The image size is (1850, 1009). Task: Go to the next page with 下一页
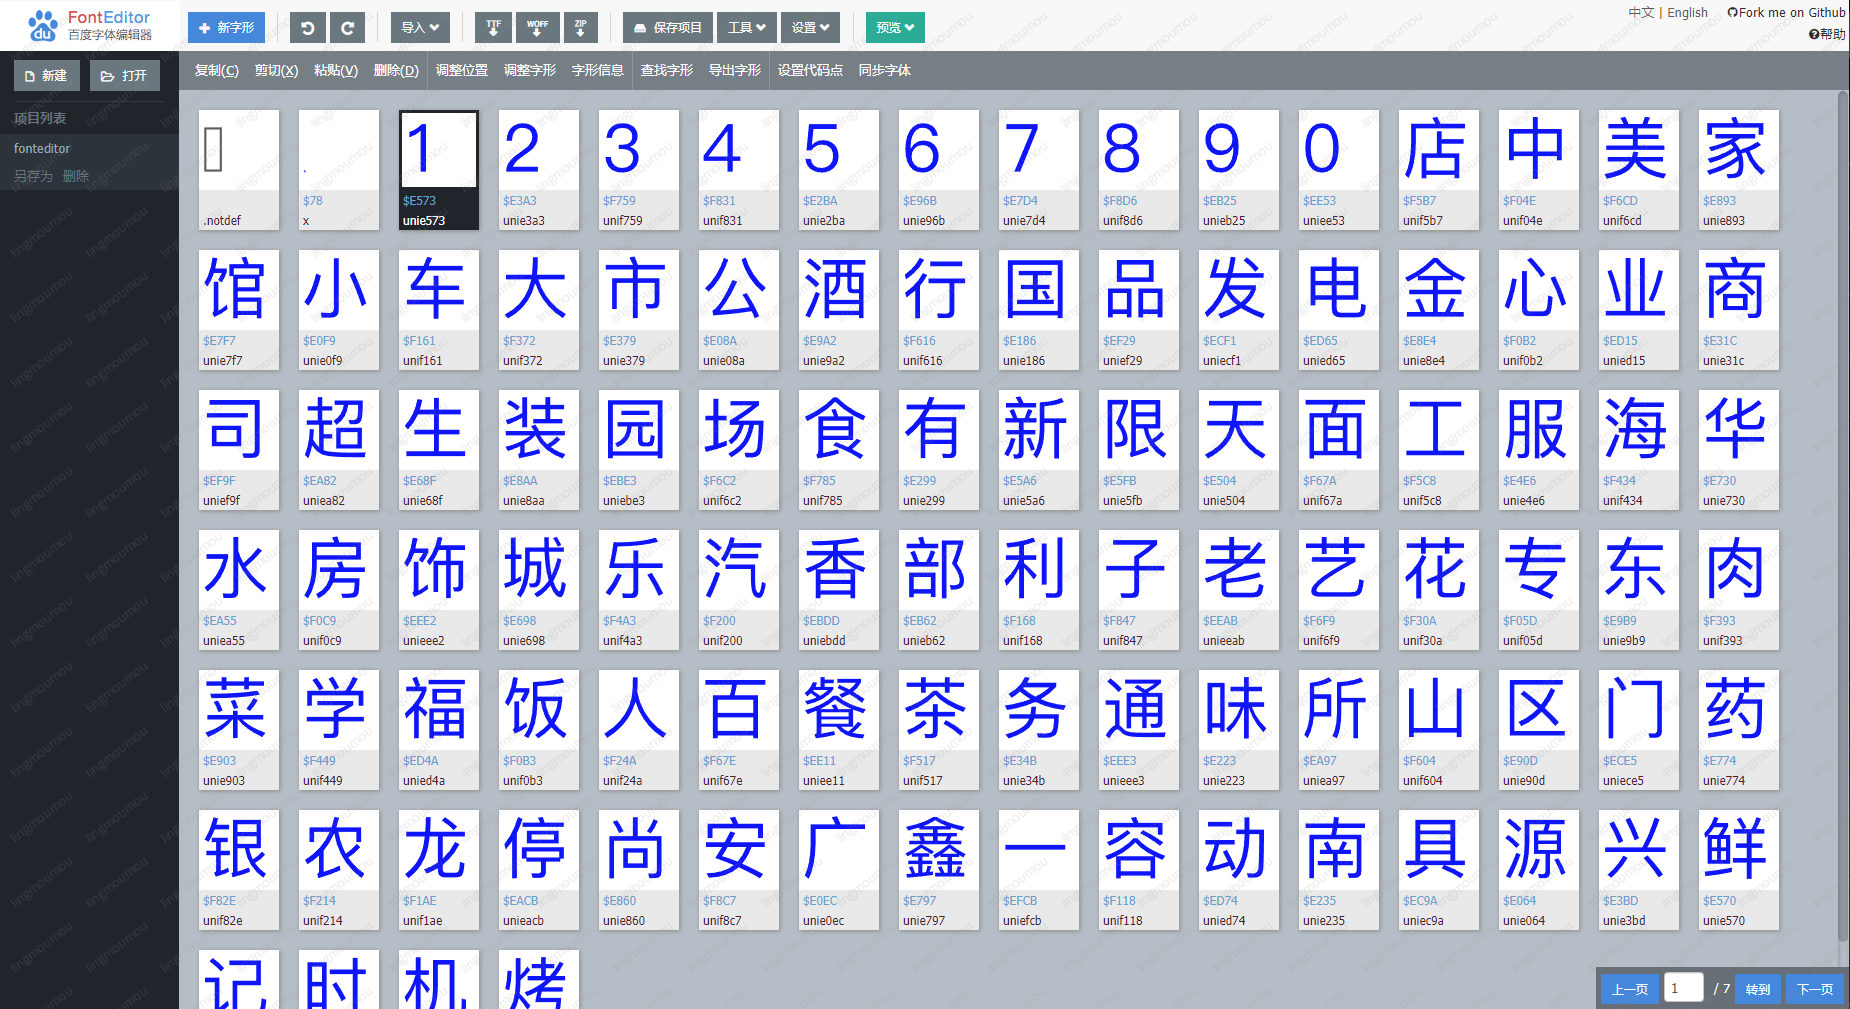click(1814, 988)
